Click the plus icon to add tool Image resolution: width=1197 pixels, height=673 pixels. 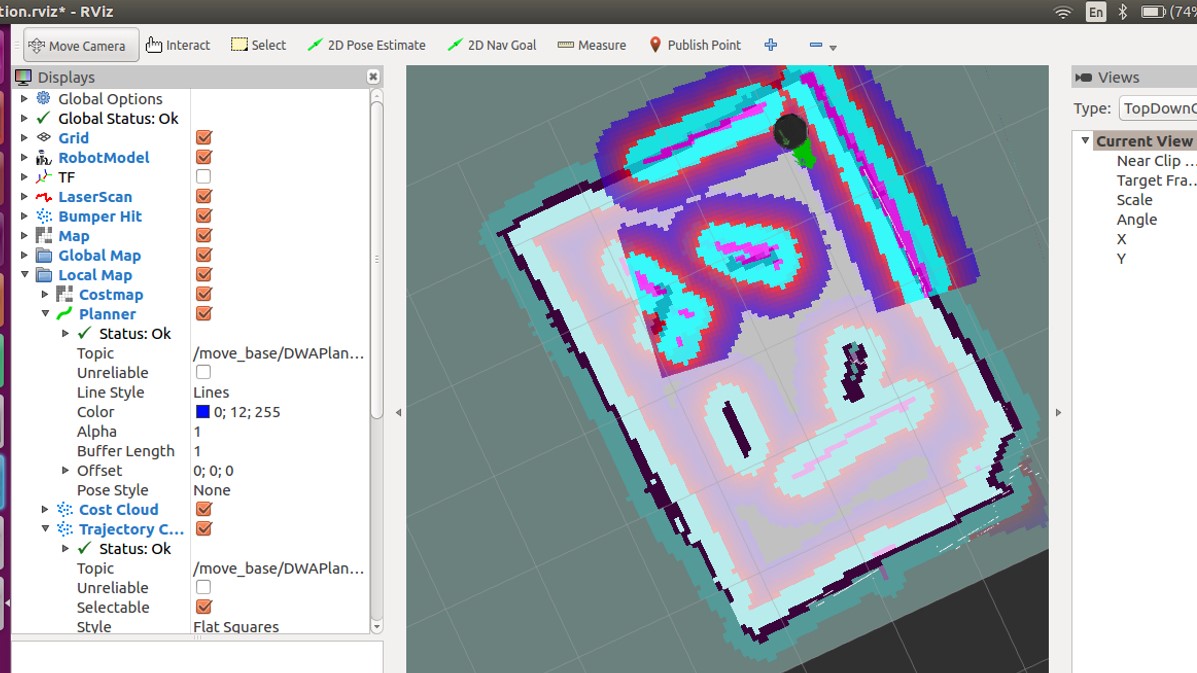click(x=770, y=45)
